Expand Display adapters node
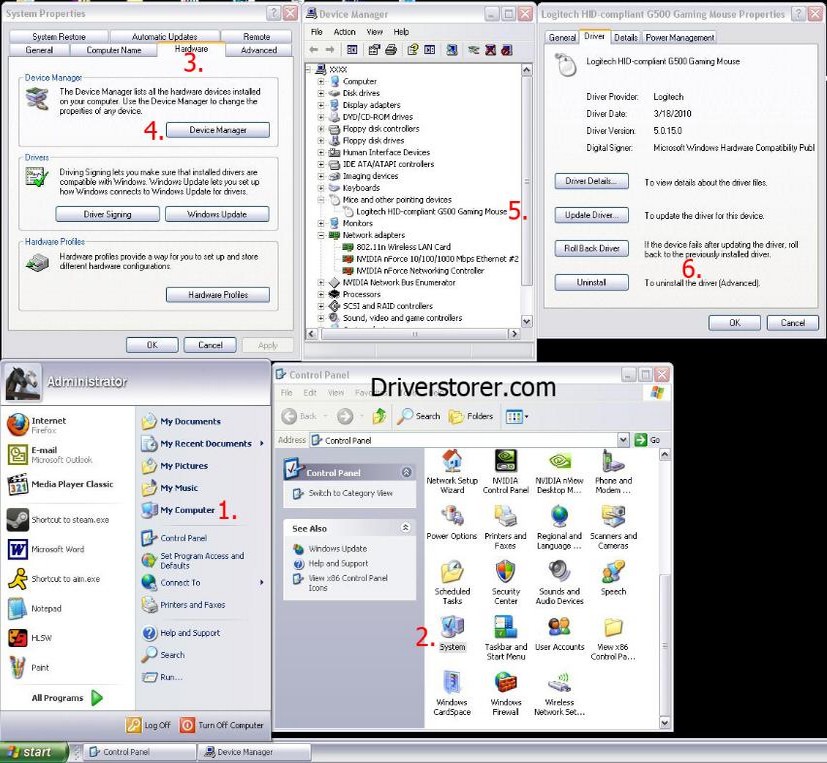This screenshot has height=763, width=827. (321, 105)
